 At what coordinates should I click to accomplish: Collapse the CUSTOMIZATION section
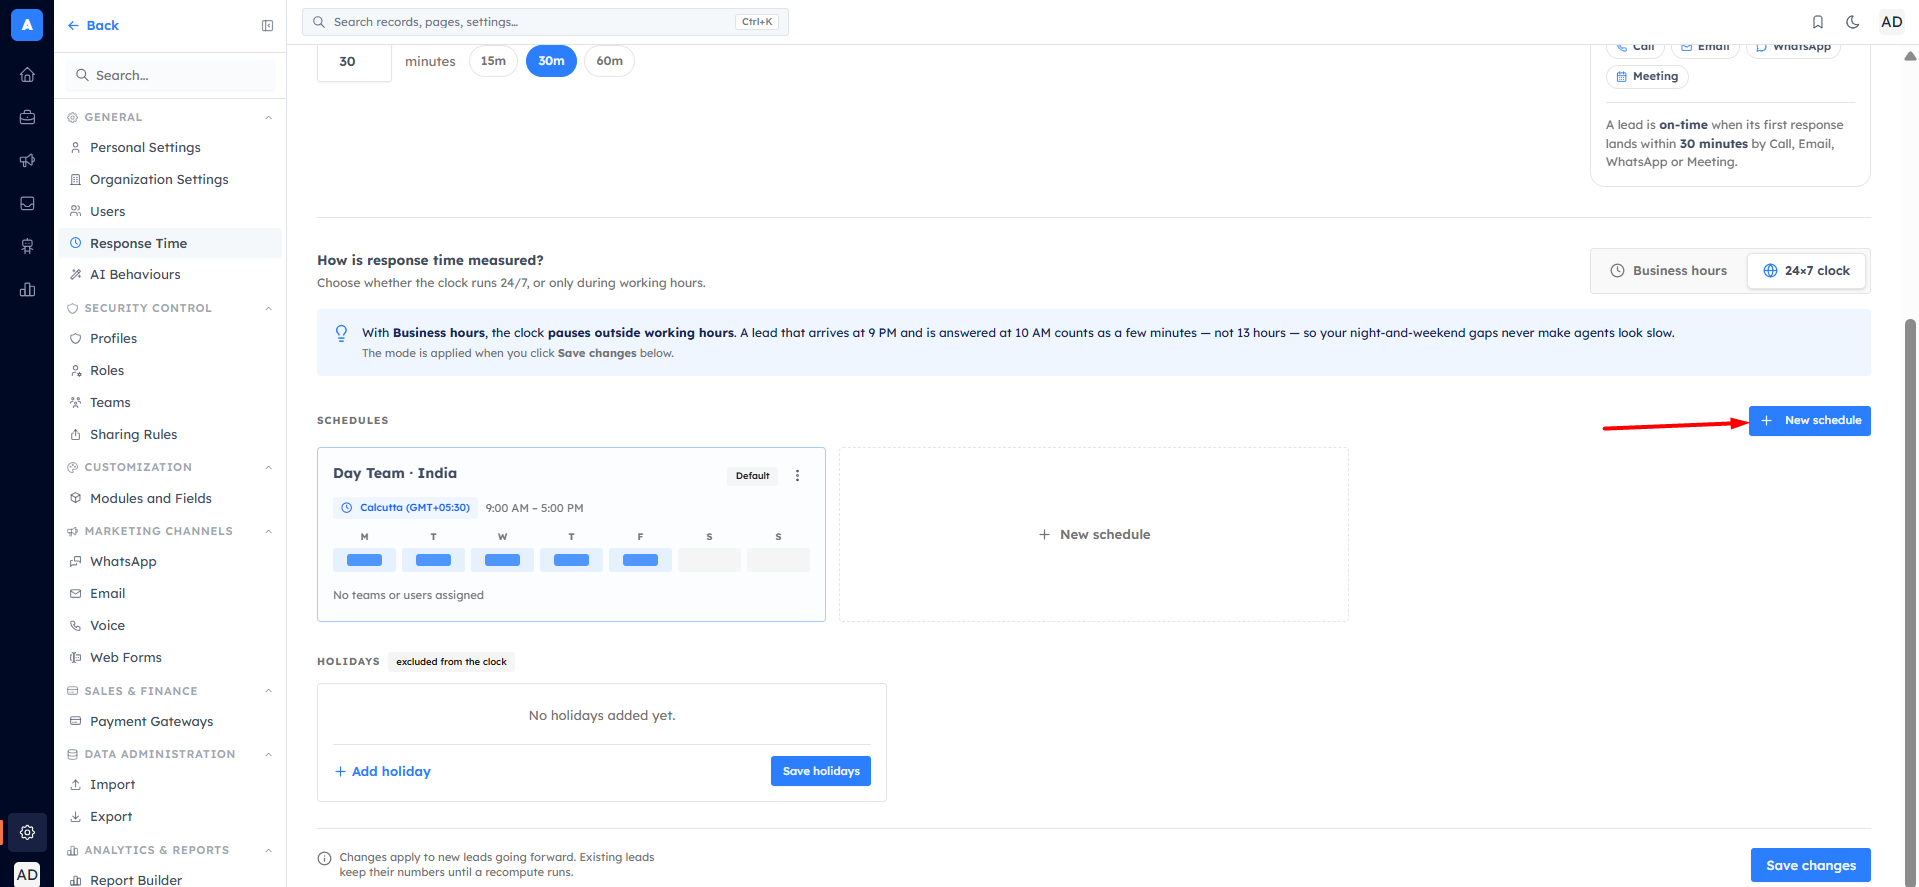[268, 467]
